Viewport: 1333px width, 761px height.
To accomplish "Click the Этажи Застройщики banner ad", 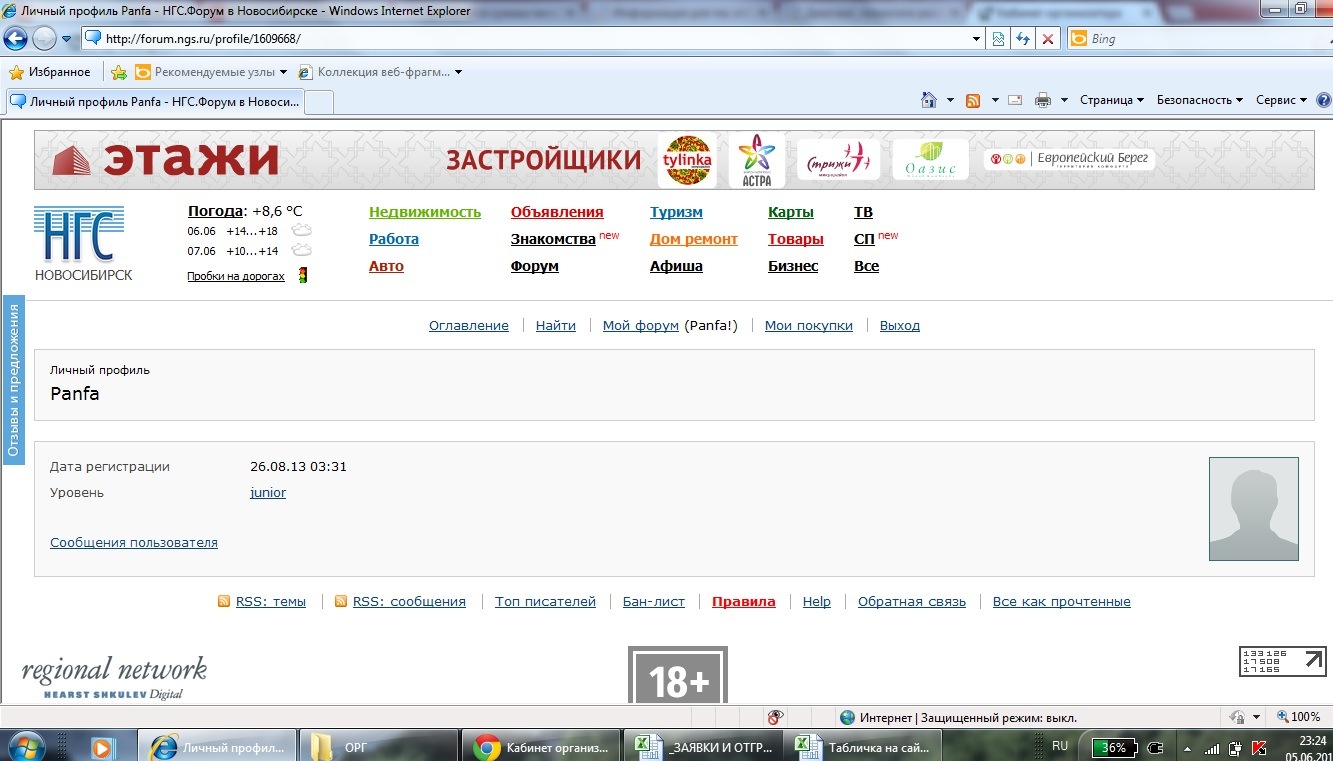I will click(x=674, y=160).
